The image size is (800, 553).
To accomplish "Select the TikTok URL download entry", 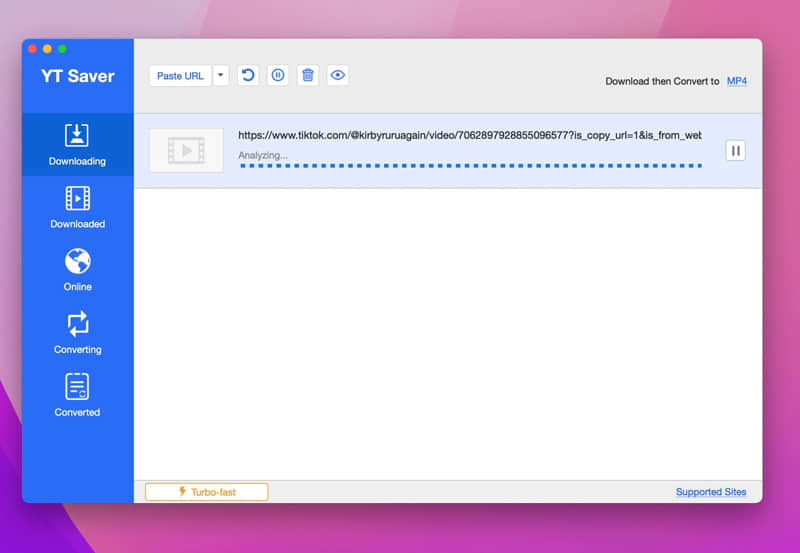I will coord(469,135).
